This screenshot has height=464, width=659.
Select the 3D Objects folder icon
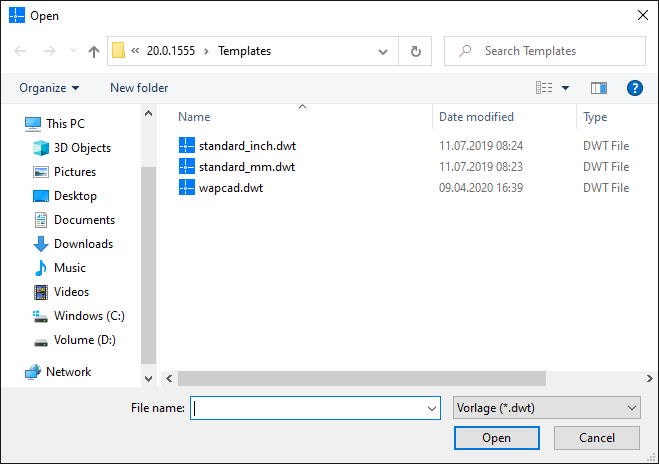pos(40,148)
